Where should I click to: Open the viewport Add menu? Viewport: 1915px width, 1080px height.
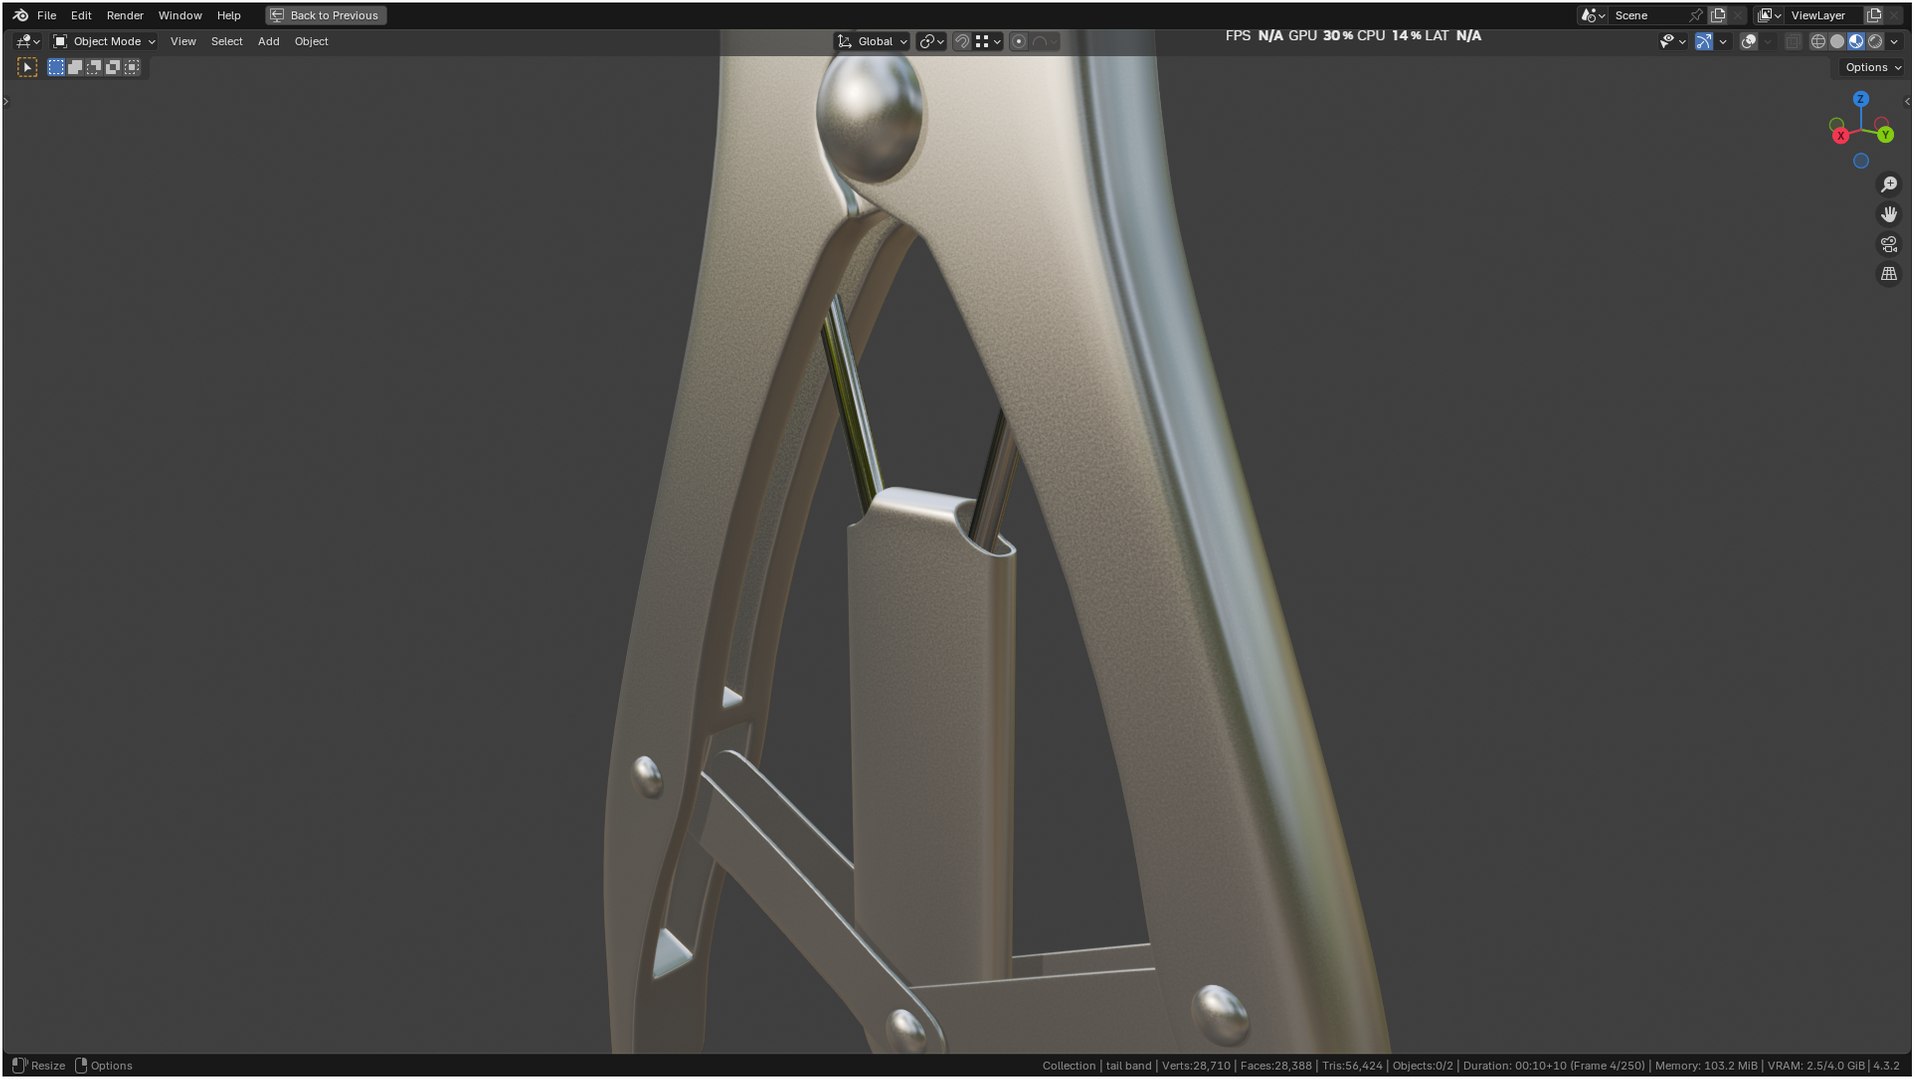(268, 41)
